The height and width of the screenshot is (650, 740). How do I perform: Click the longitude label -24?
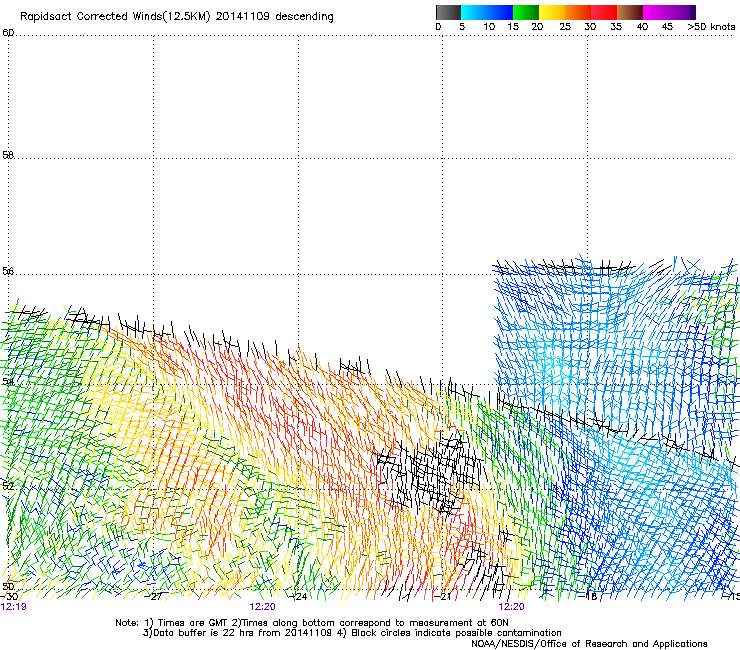point(298,596)
